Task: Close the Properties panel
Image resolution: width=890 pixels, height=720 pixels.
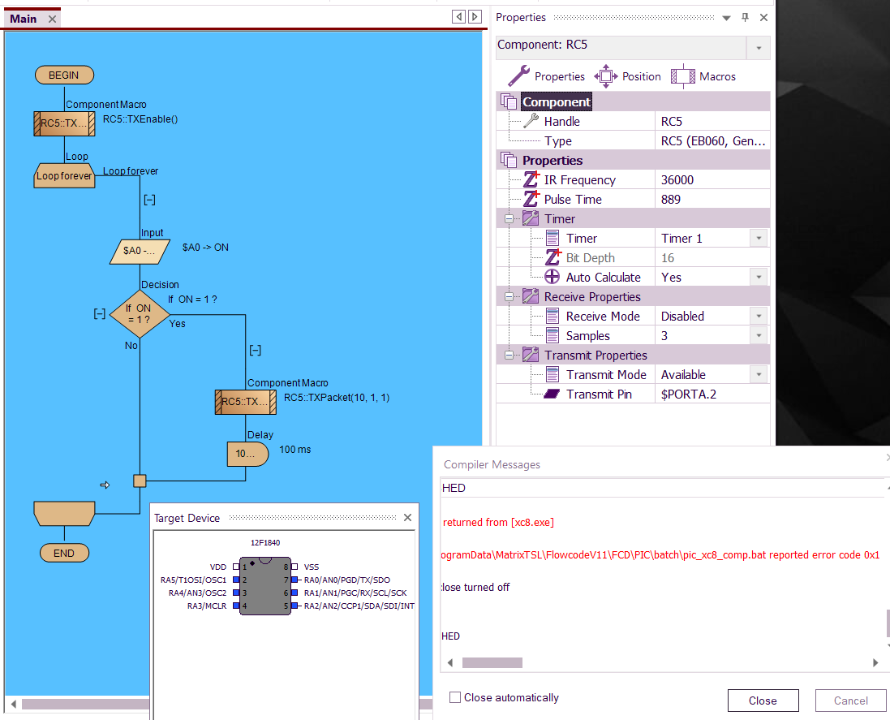Action: [764, 17]
